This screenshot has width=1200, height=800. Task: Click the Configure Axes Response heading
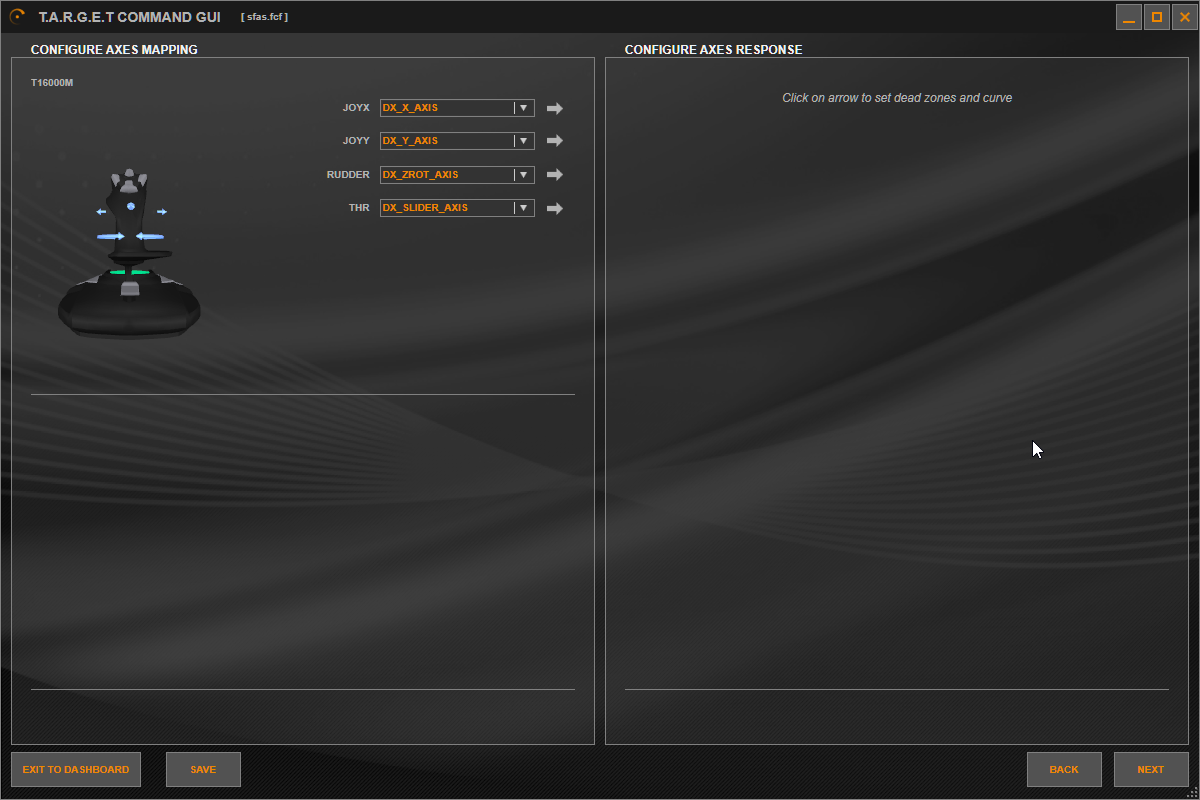point(713,50)
